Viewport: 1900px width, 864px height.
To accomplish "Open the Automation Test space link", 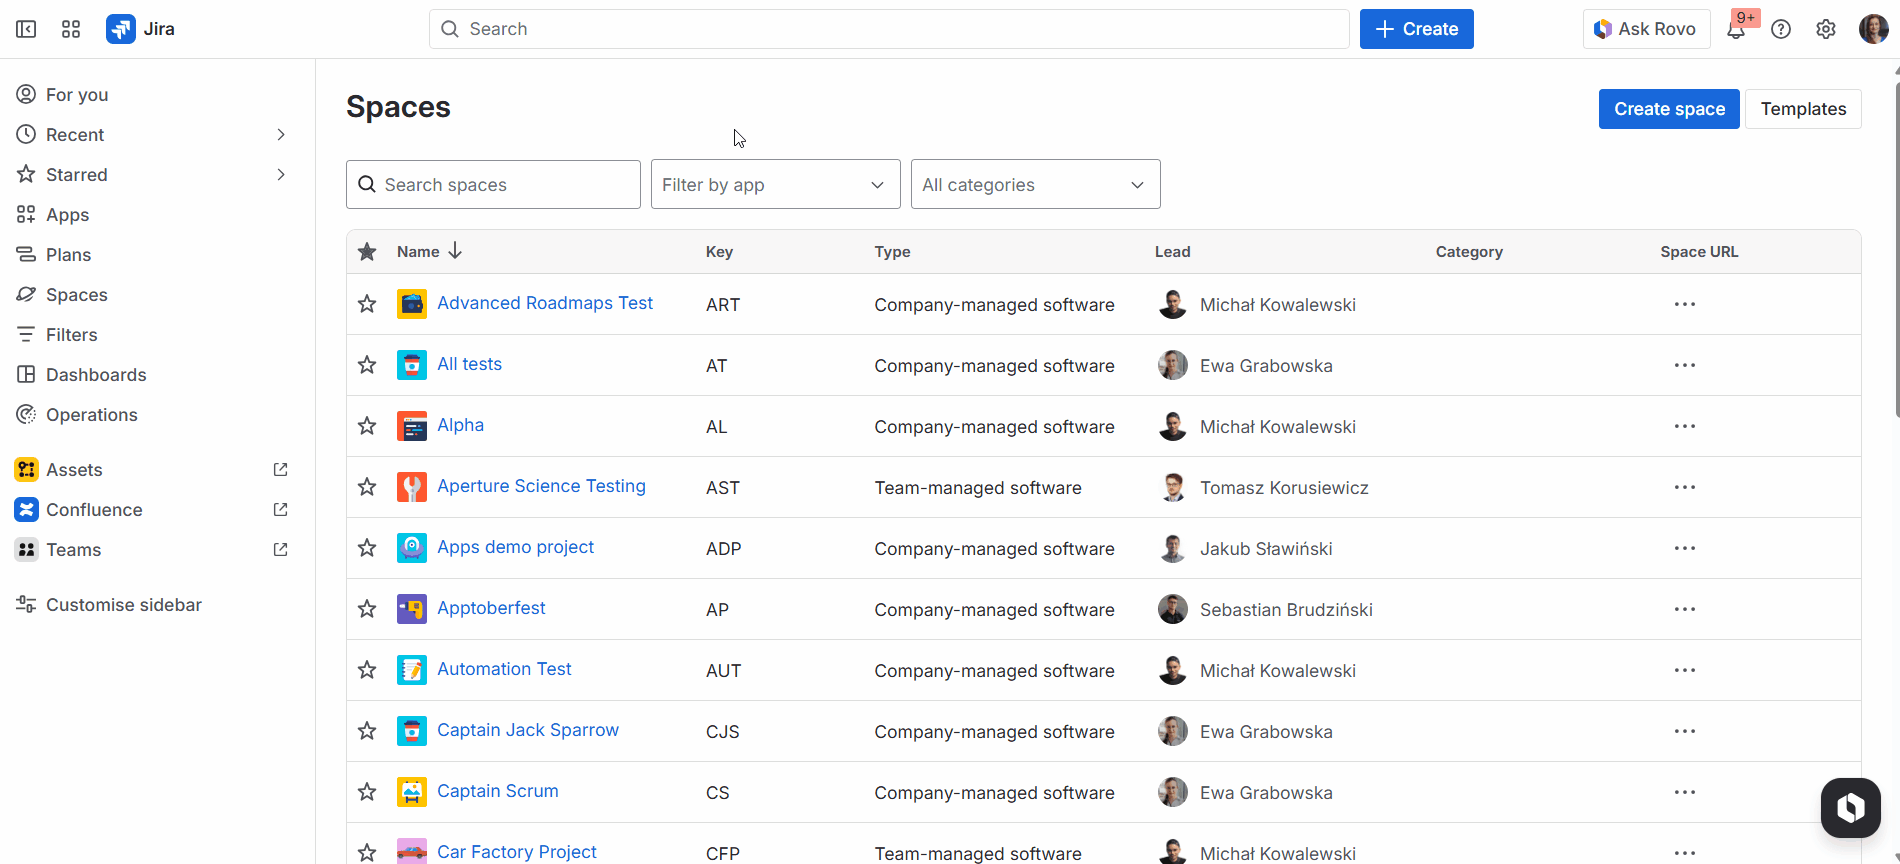I will click(504, 669).
